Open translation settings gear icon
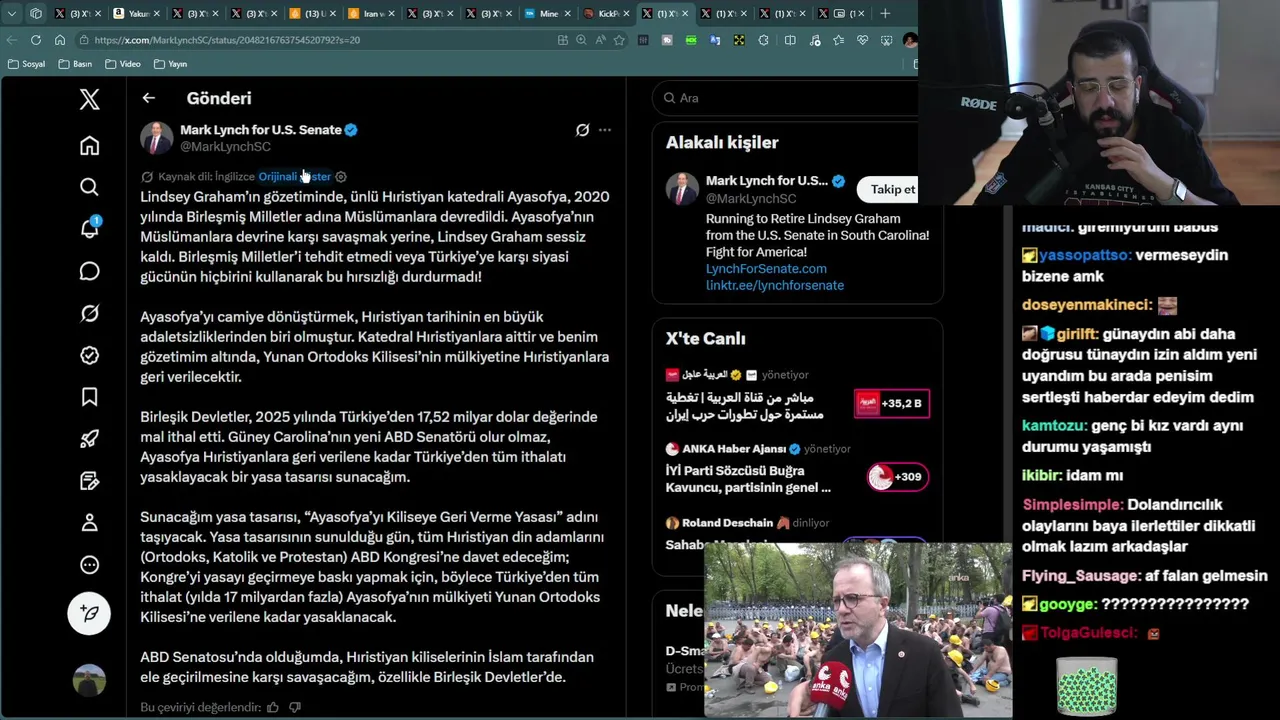 pyautogui.click(x=341, y=177)
